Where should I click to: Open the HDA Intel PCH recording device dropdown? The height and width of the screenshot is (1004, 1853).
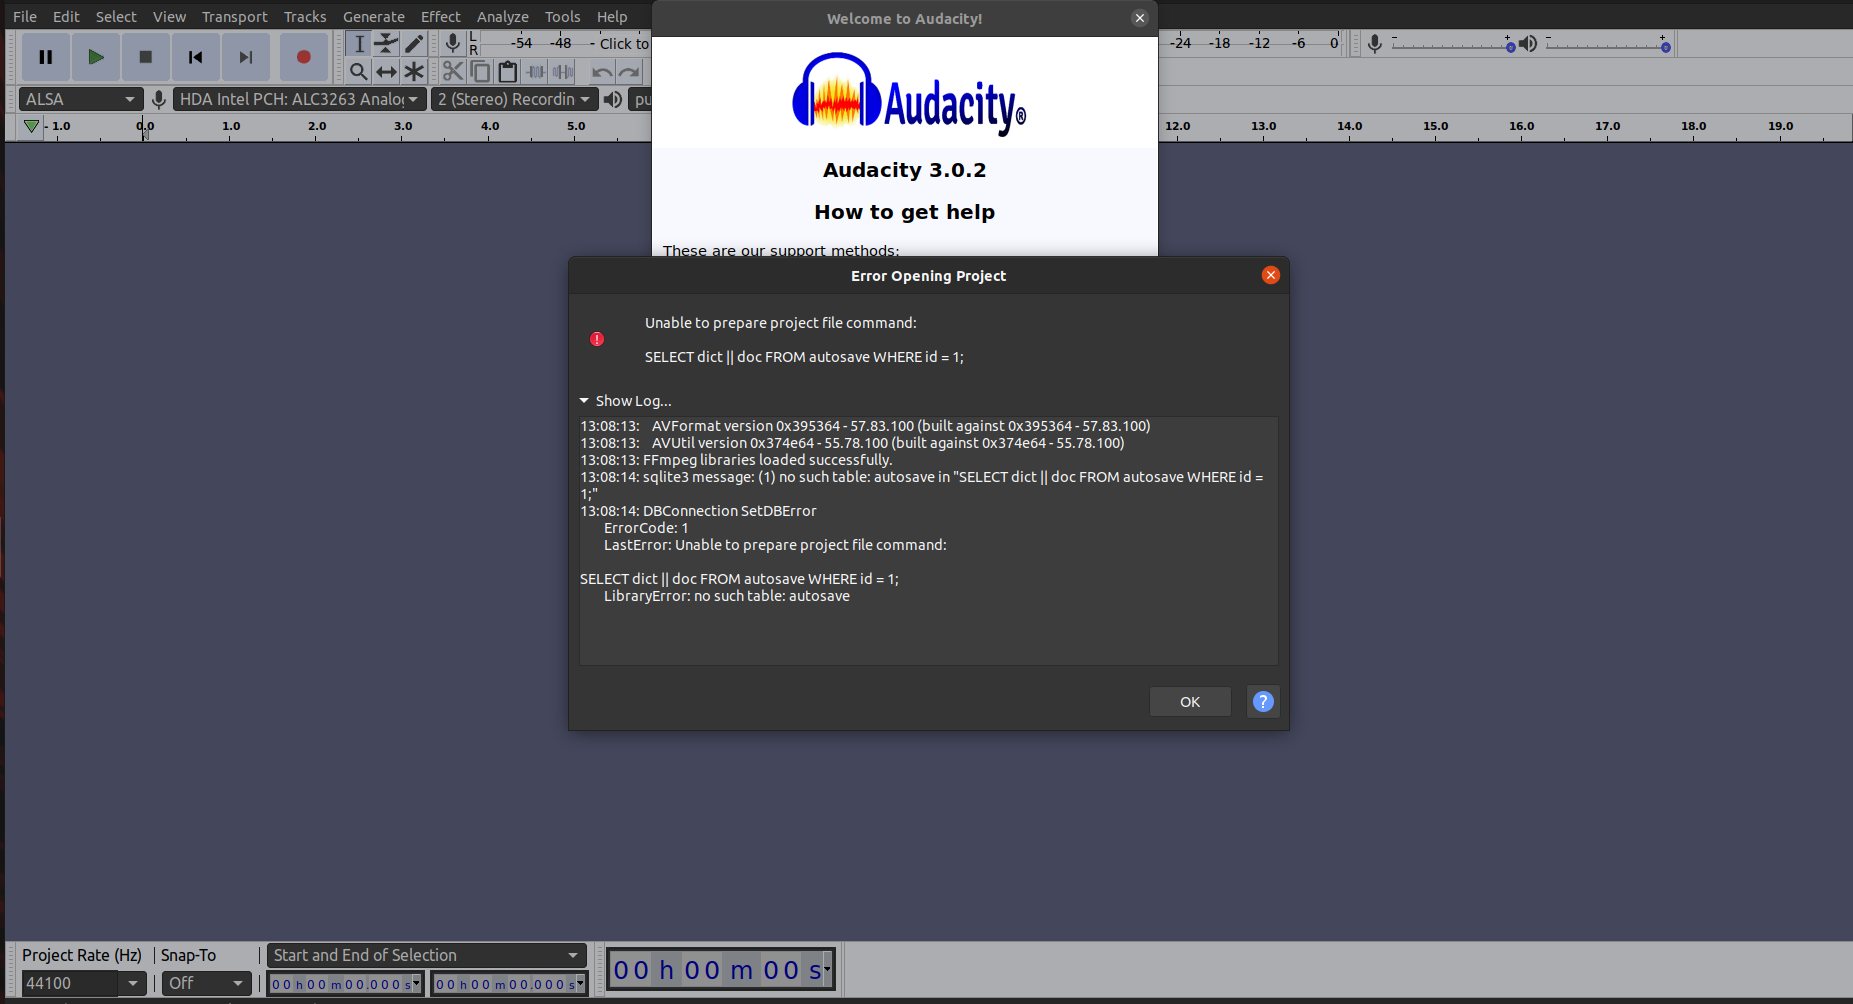click(x=299, y=99)
